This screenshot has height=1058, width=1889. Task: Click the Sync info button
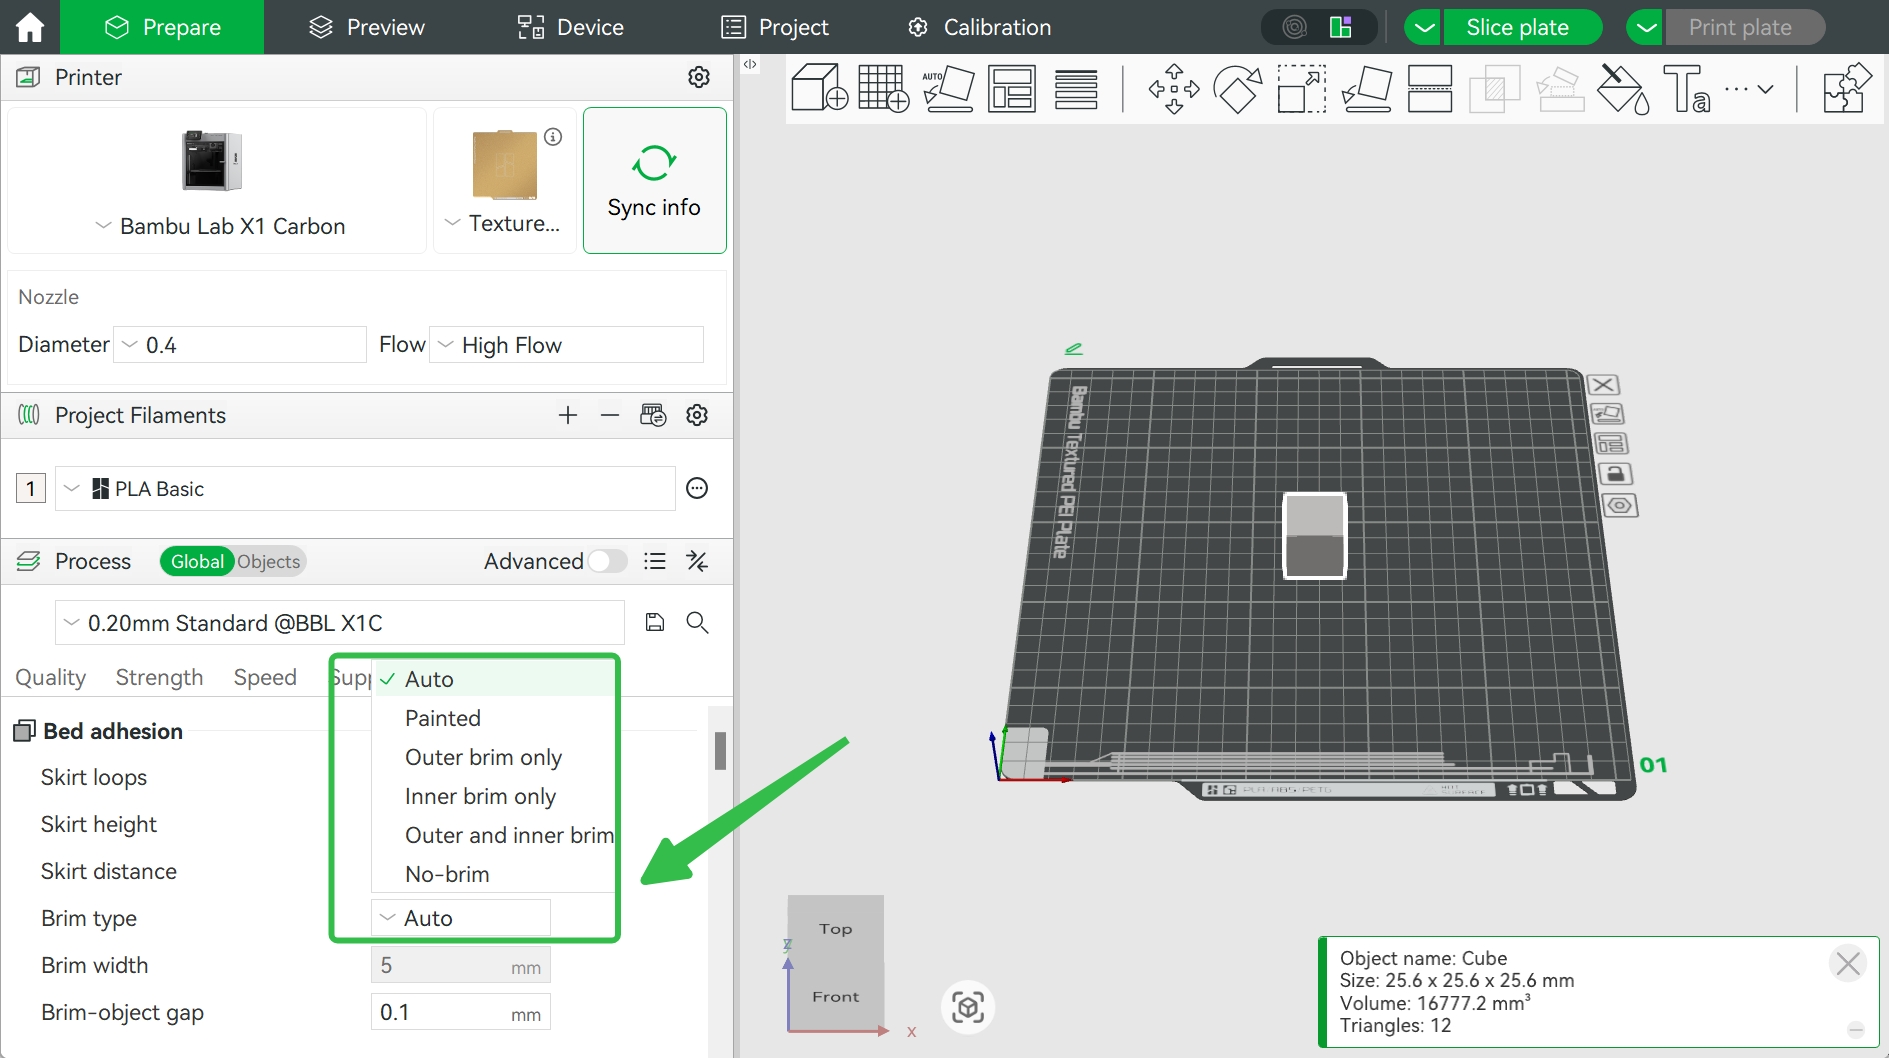654,180
